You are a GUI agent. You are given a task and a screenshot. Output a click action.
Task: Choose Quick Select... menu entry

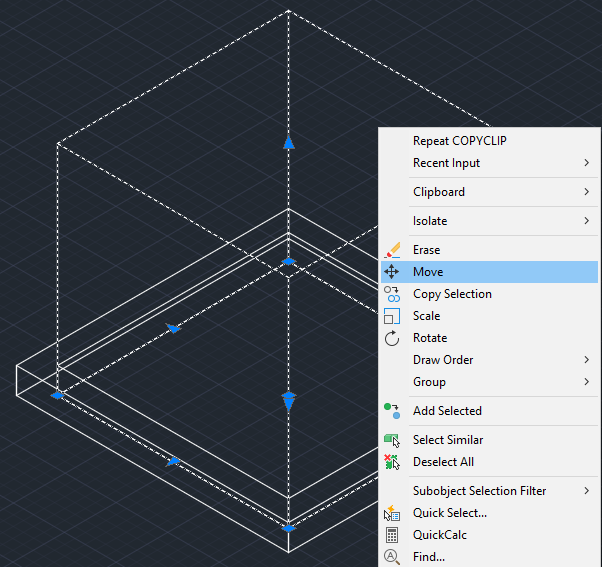[x=490, y=513]
